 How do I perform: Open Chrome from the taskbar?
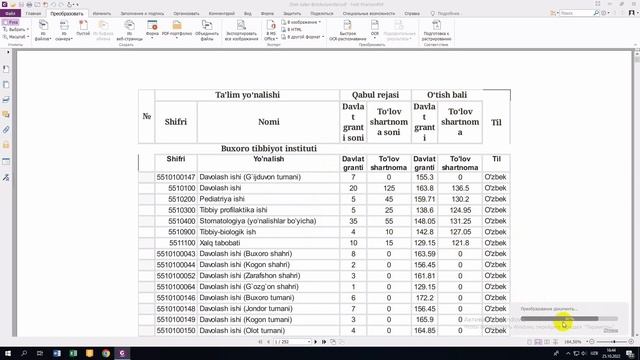click(106, 353)
